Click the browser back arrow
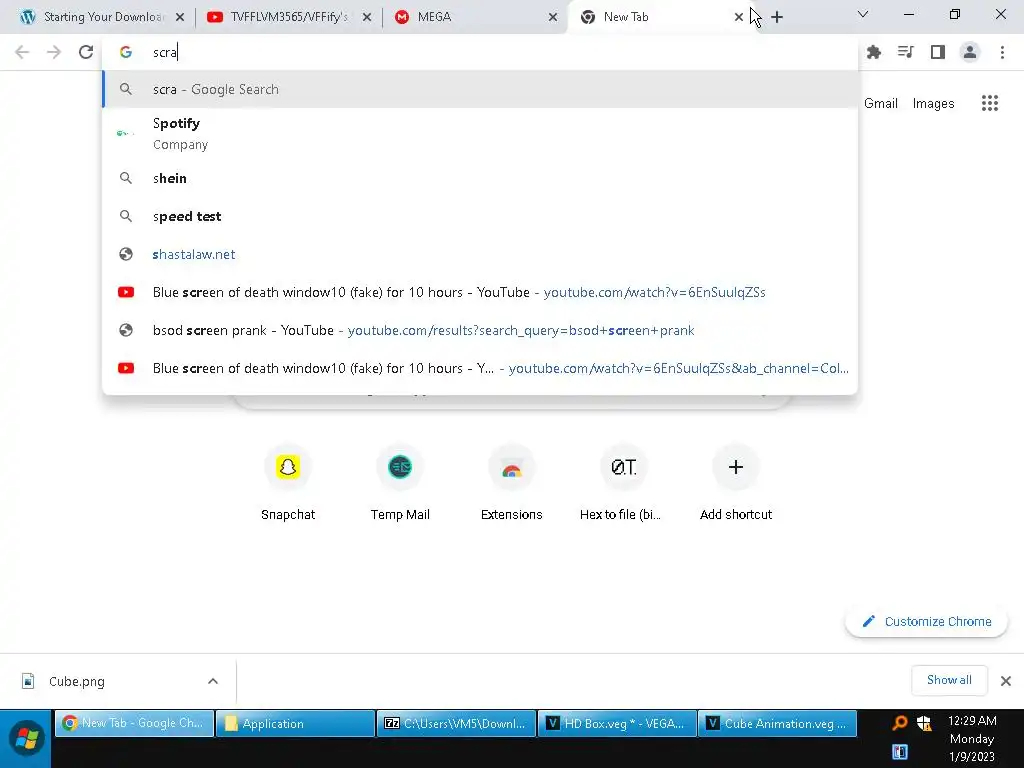The height and width of the screenshot is (768, 1024). click(22, 52)
